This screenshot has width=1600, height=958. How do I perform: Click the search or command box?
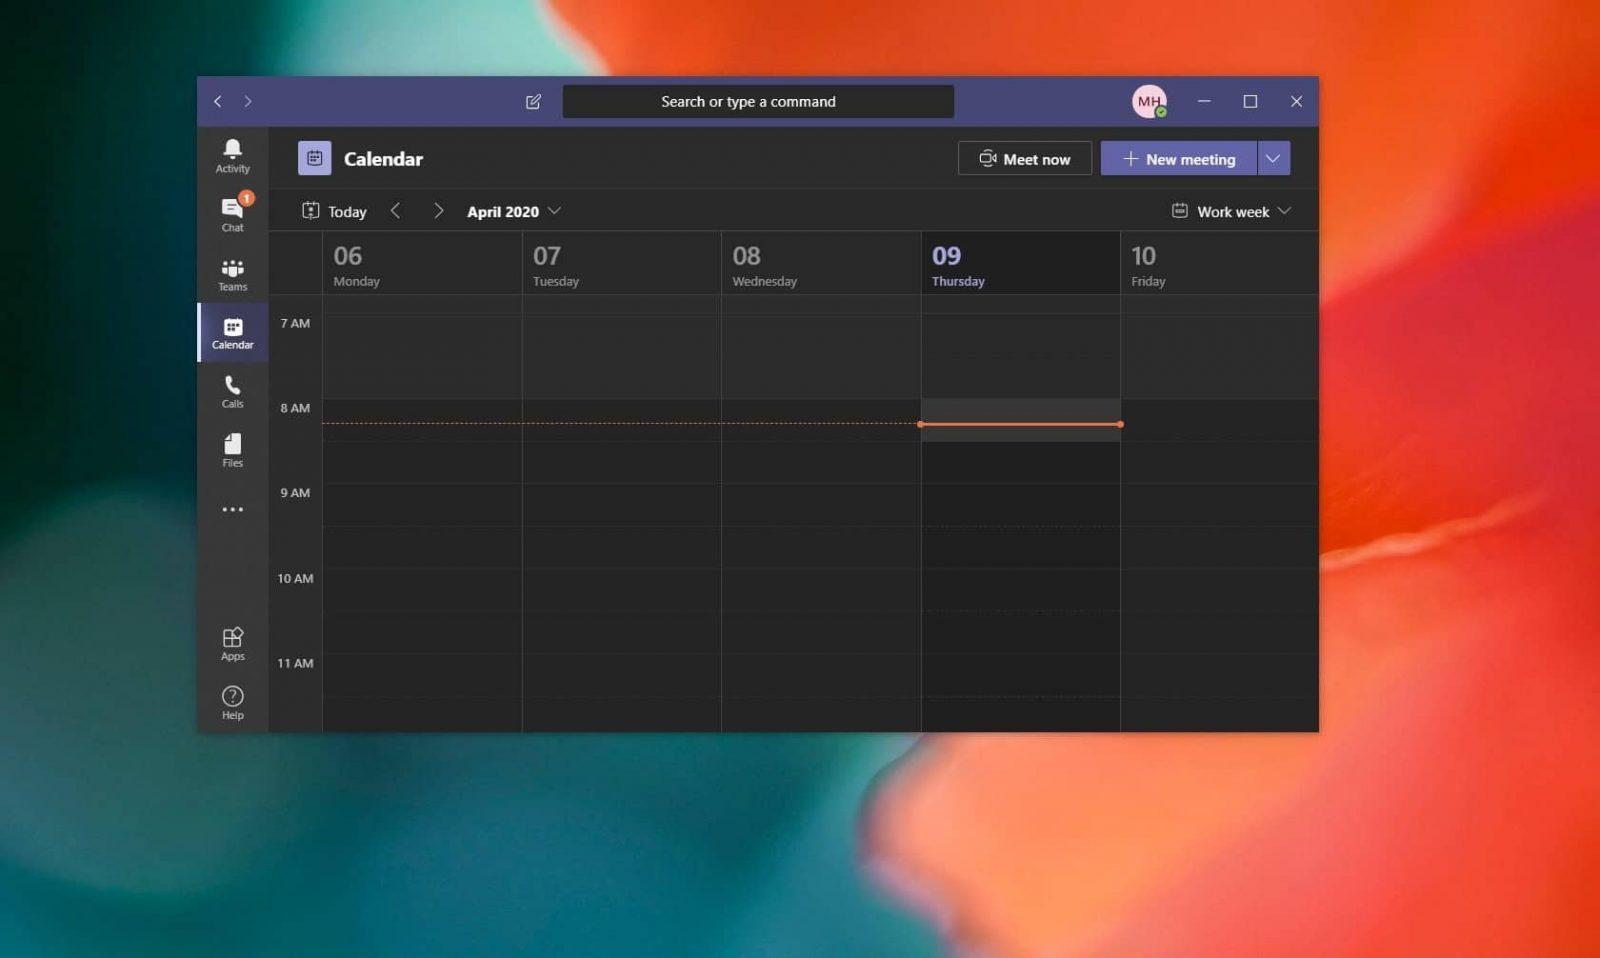click(x=758, y=101)
